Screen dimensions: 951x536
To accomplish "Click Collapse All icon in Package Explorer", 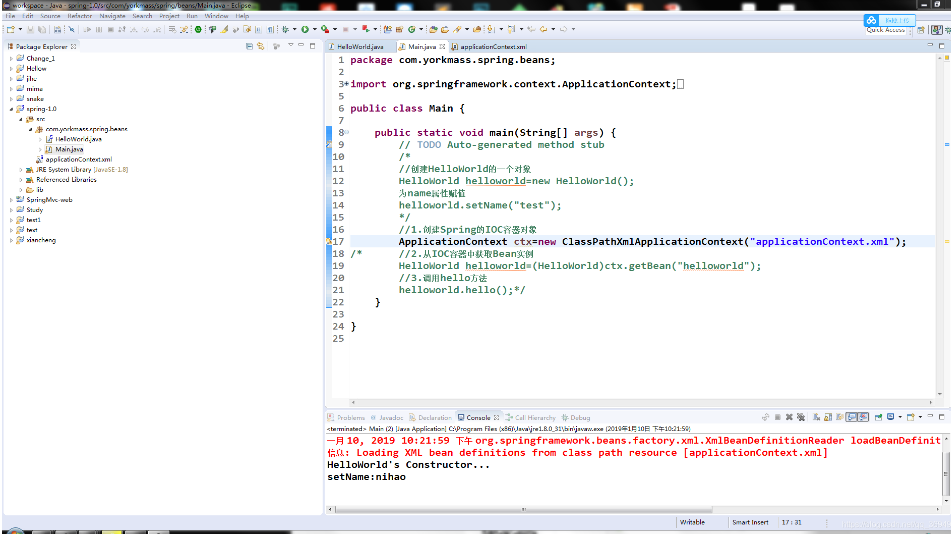I will 249,47.
